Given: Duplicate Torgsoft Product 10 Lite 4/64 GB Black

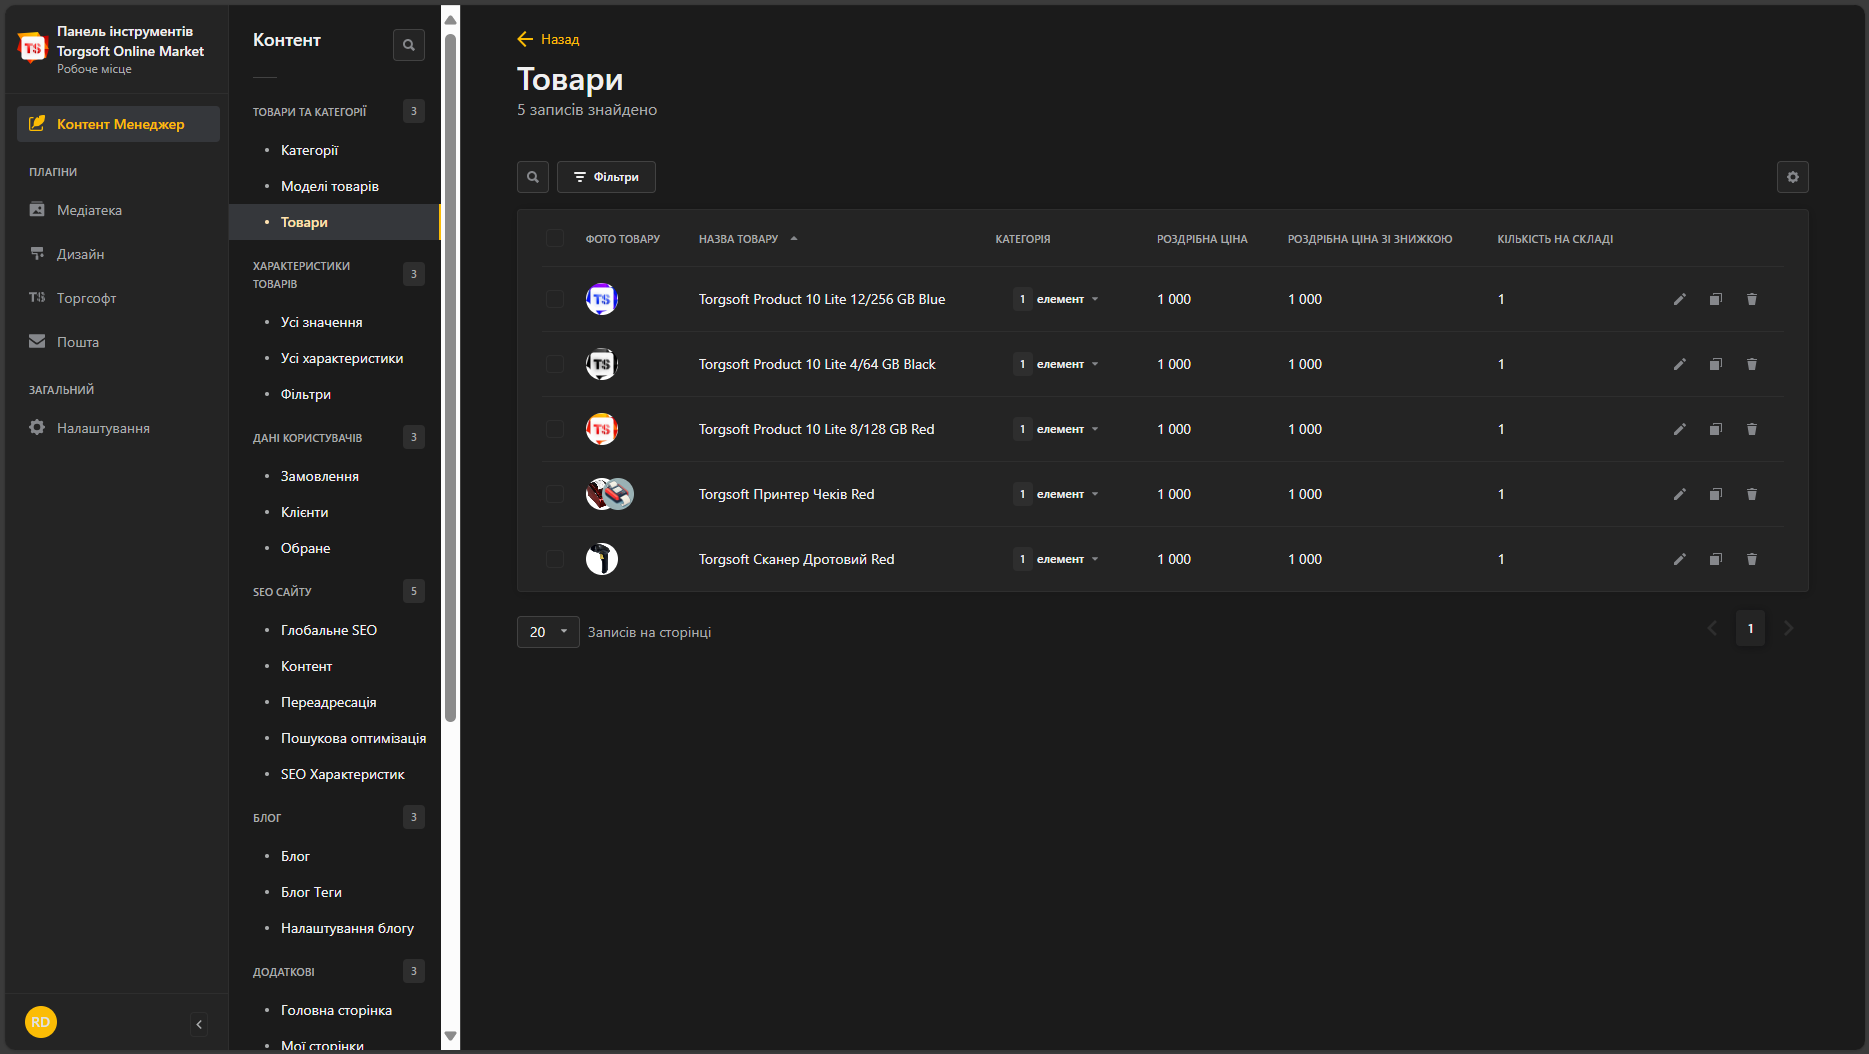Looking at the screenshot, I should 1716,364.
